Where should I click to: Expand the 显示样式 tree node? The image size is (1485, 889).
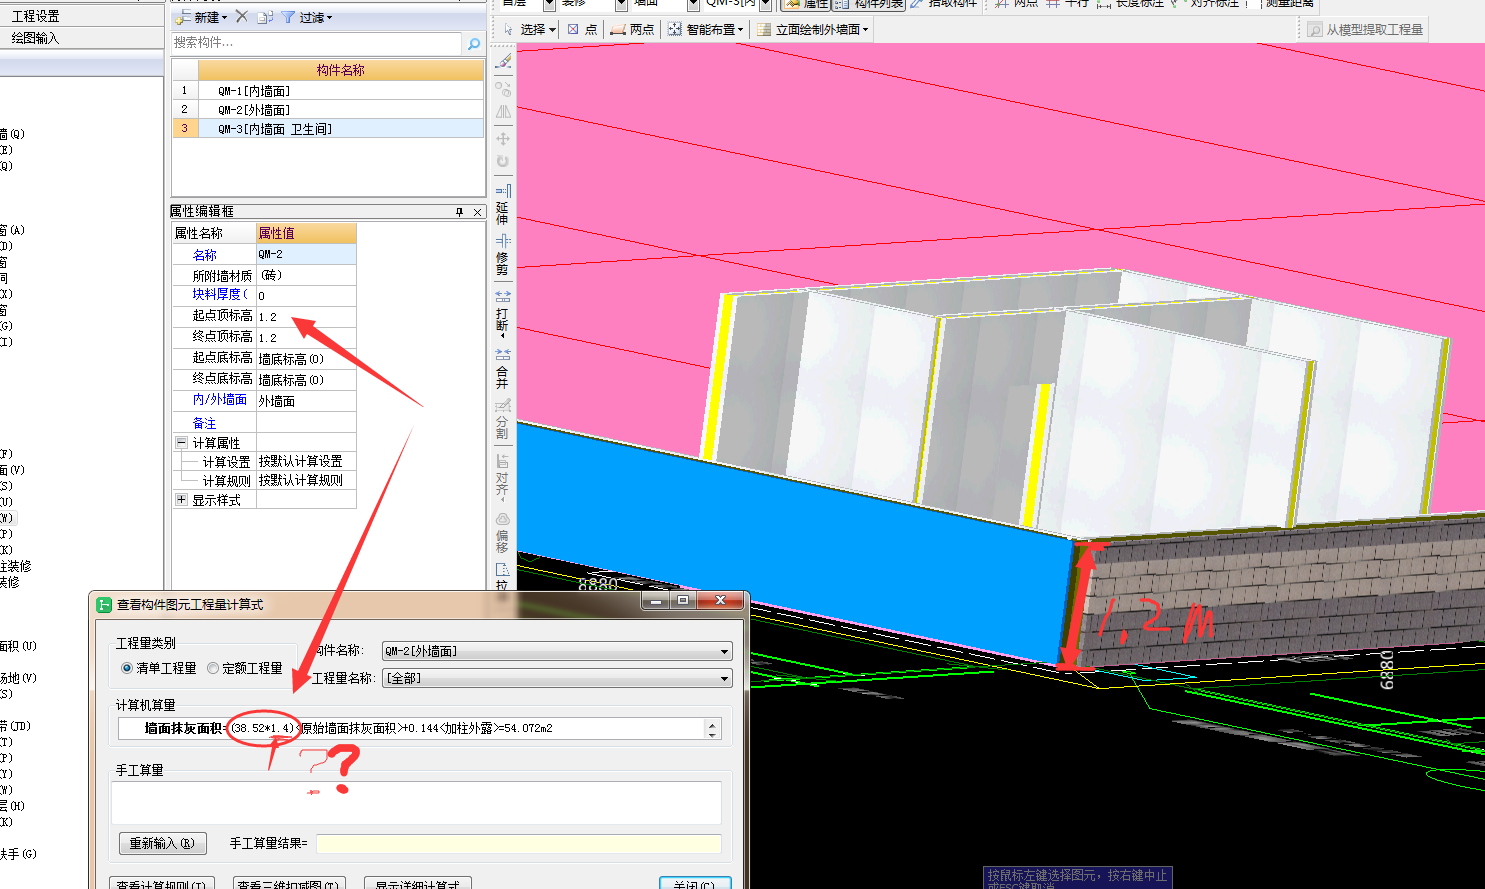click(x=181, y=499)
